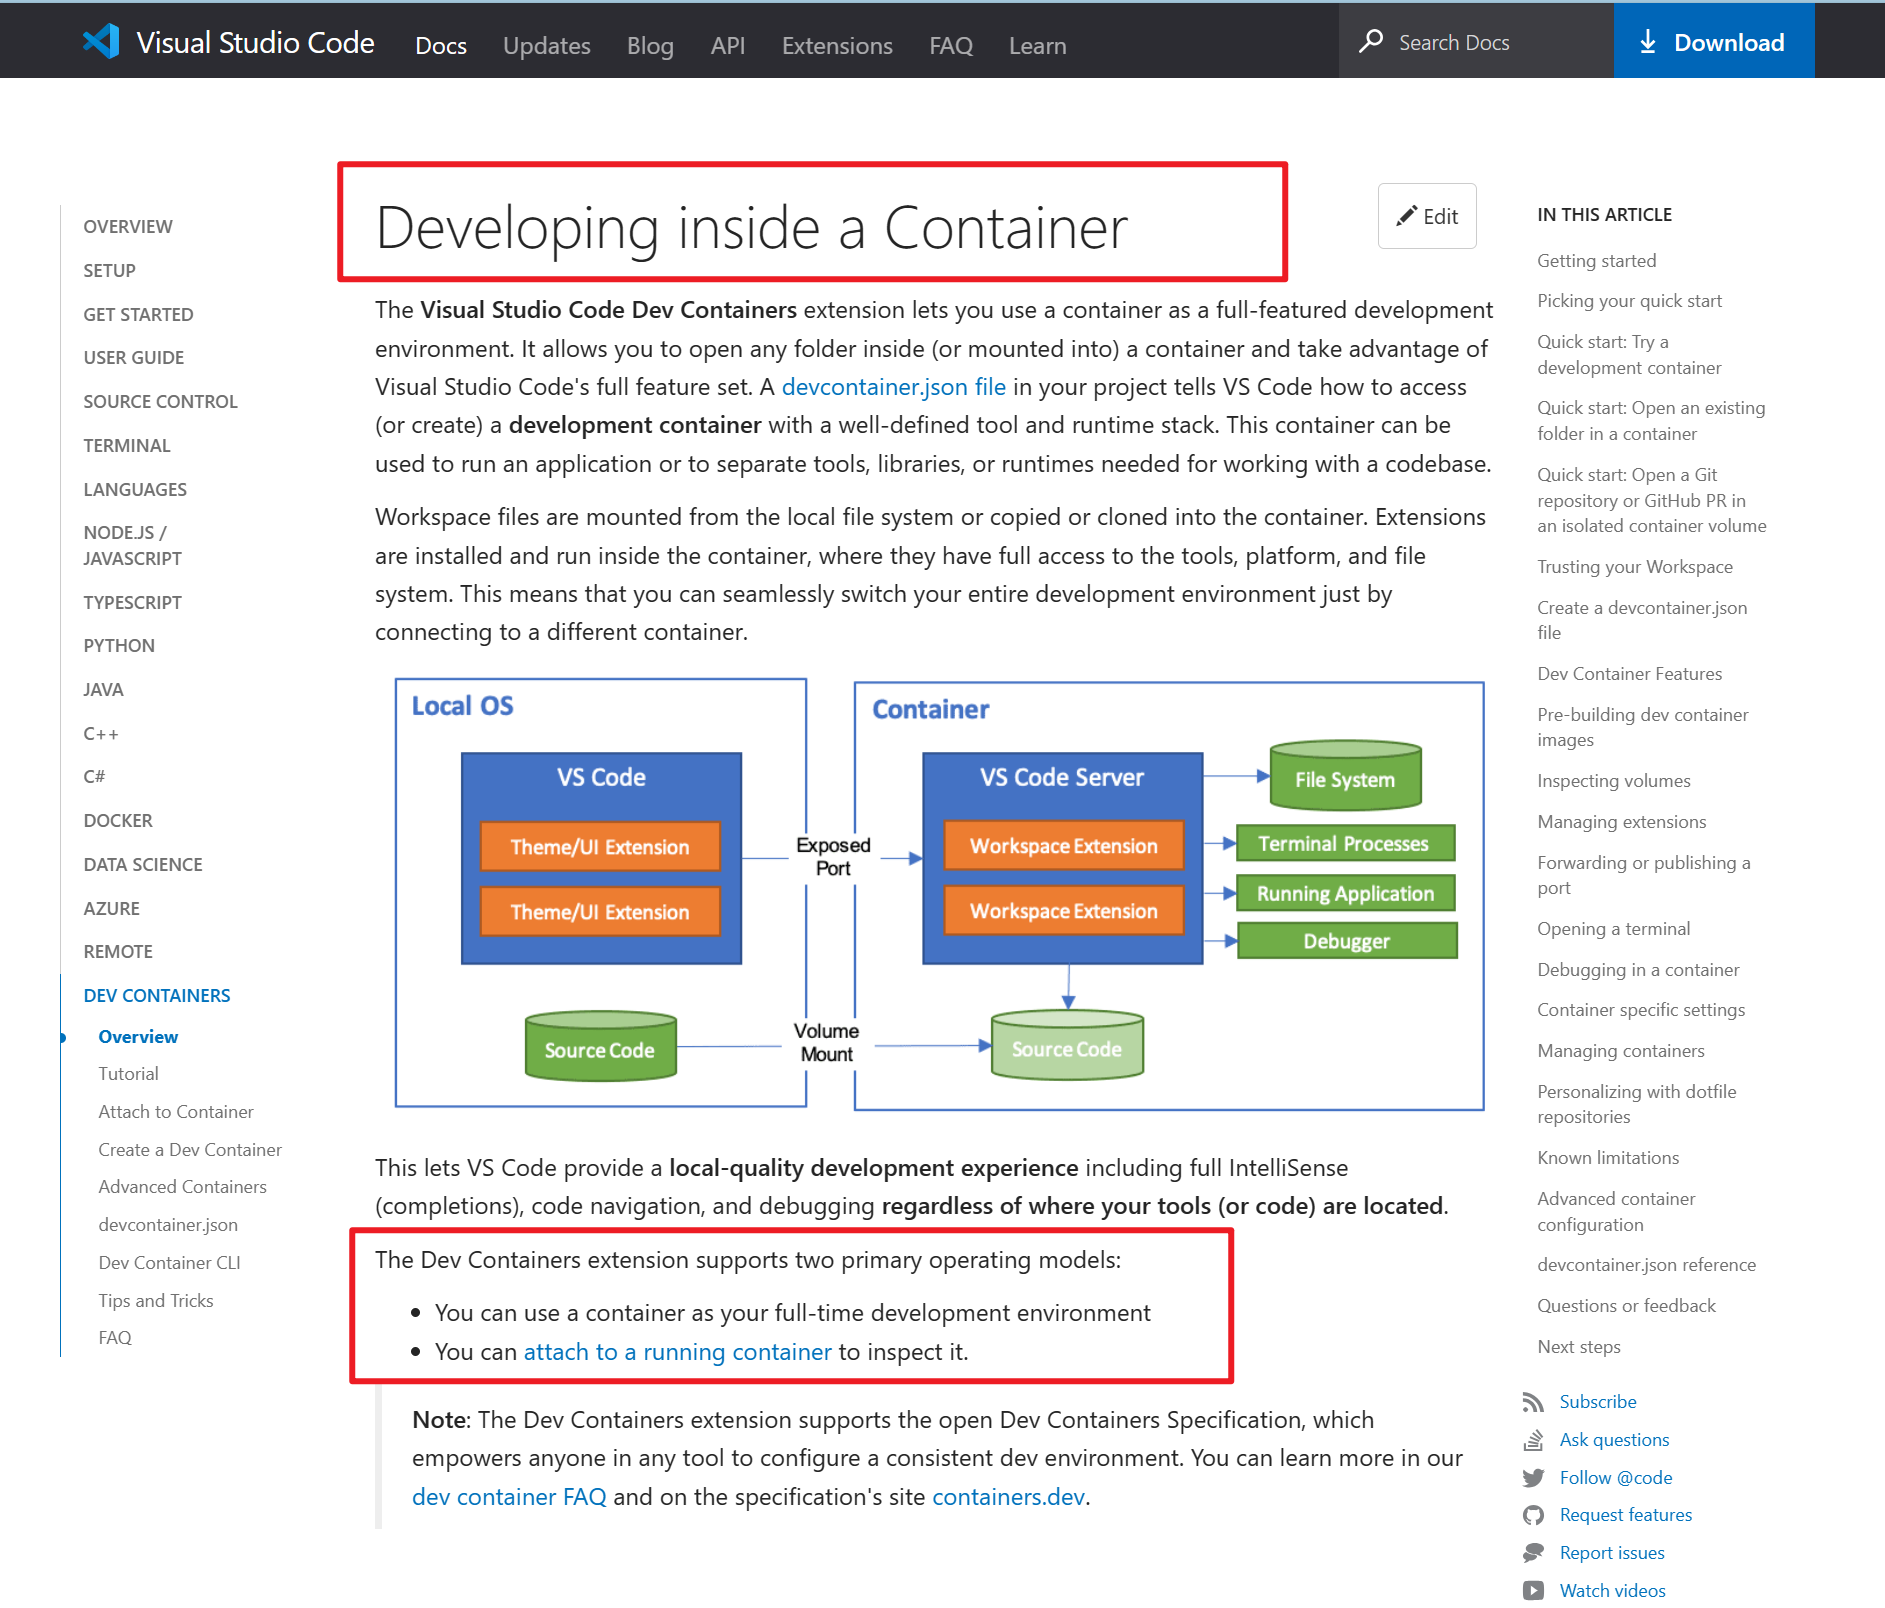
Task: Open the Updates page
Action: point(546,45)
